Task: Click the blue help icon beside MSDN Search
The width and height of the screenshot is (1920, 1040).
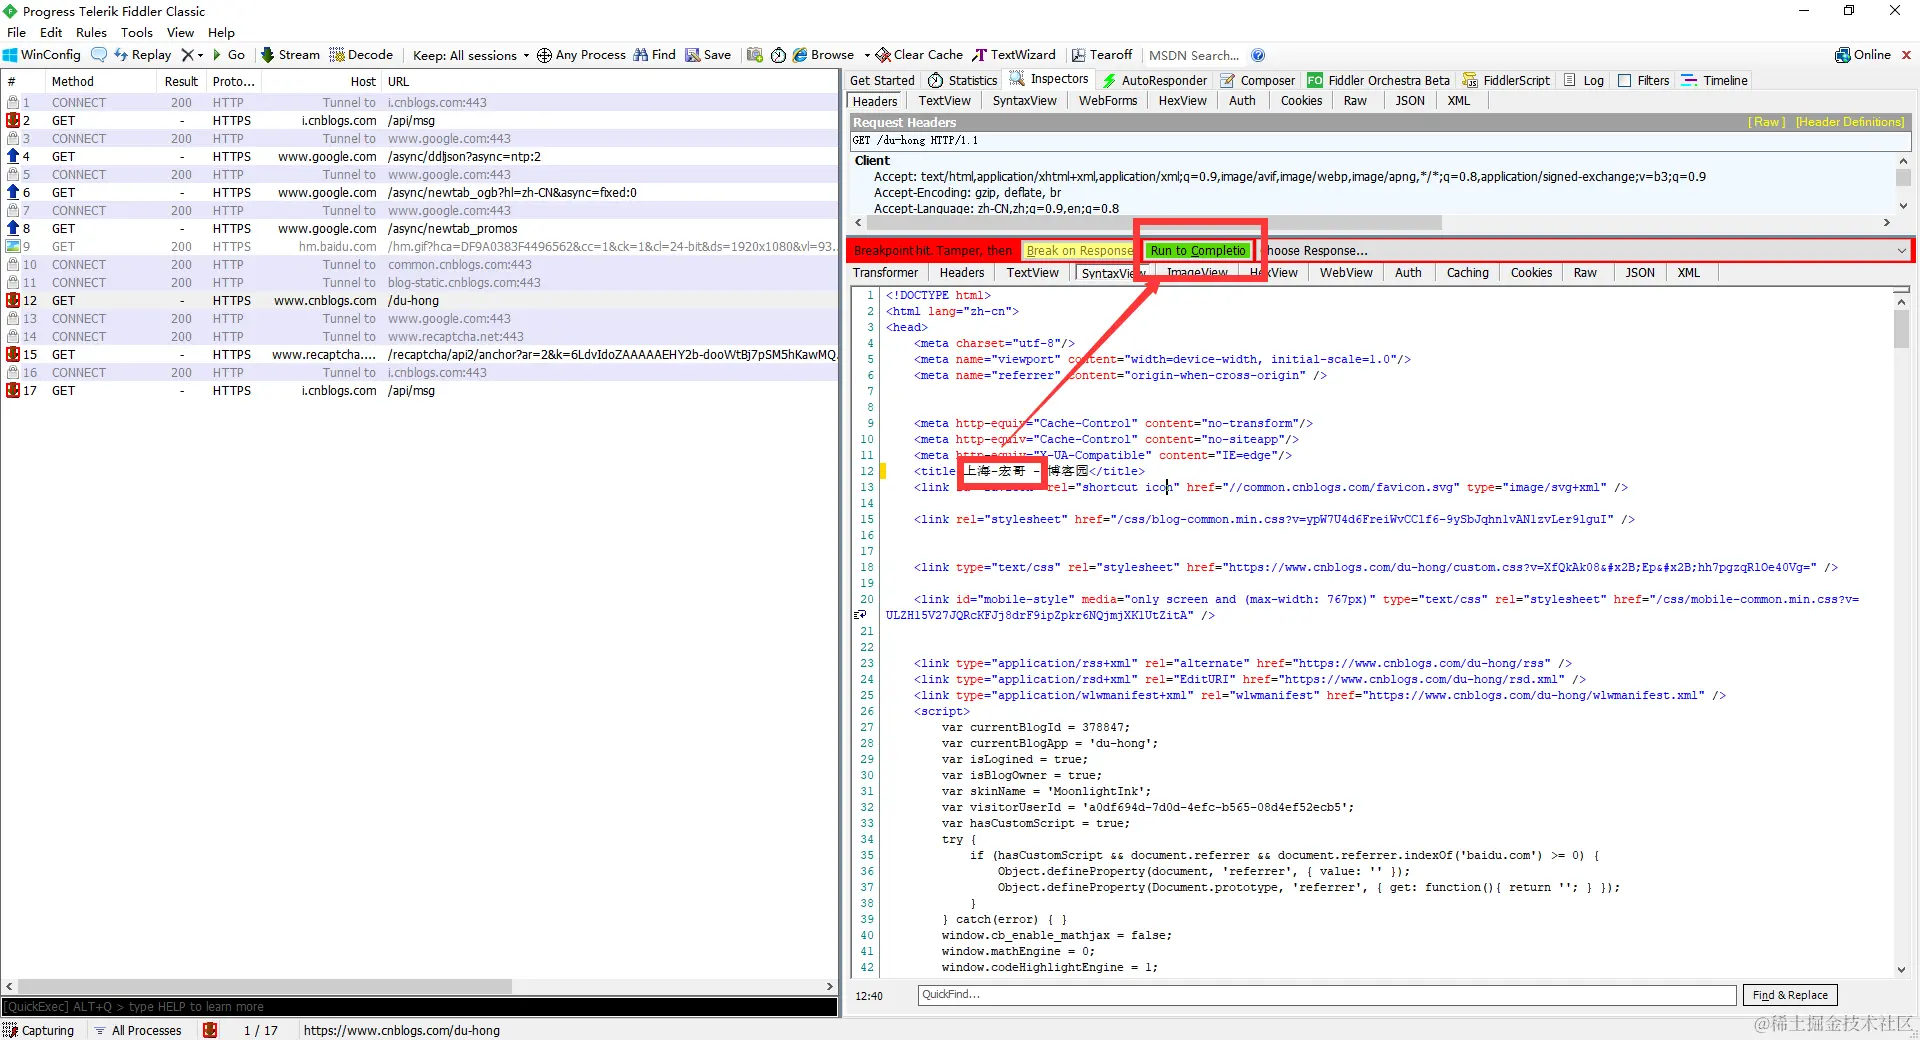Action: click(1258, 55)
